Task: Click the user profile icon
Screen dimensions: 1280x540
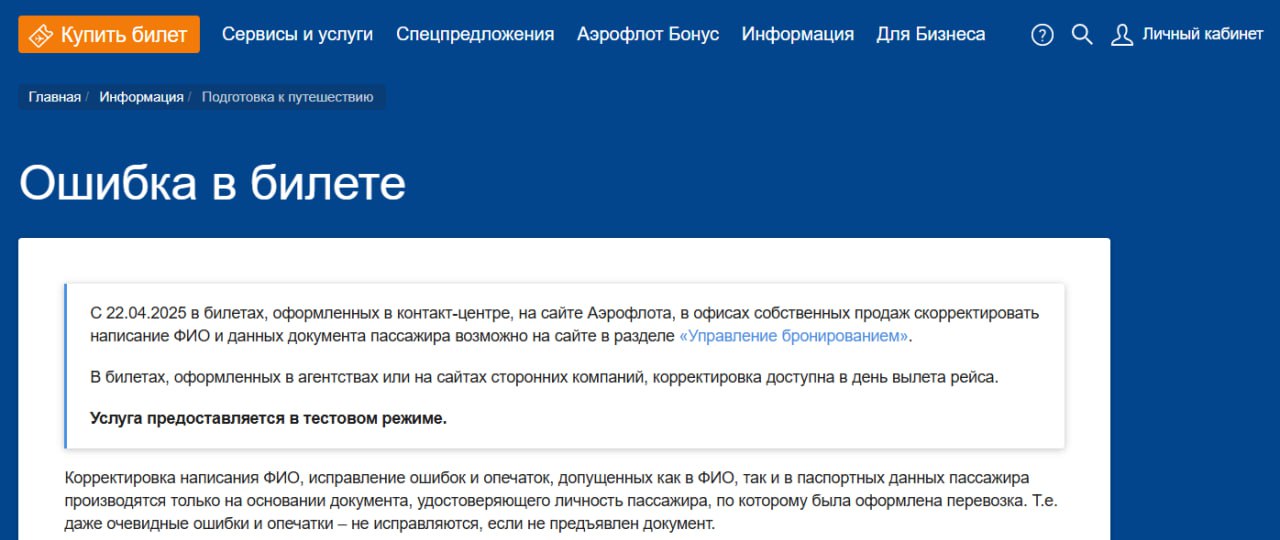Action: point(1122,35)
